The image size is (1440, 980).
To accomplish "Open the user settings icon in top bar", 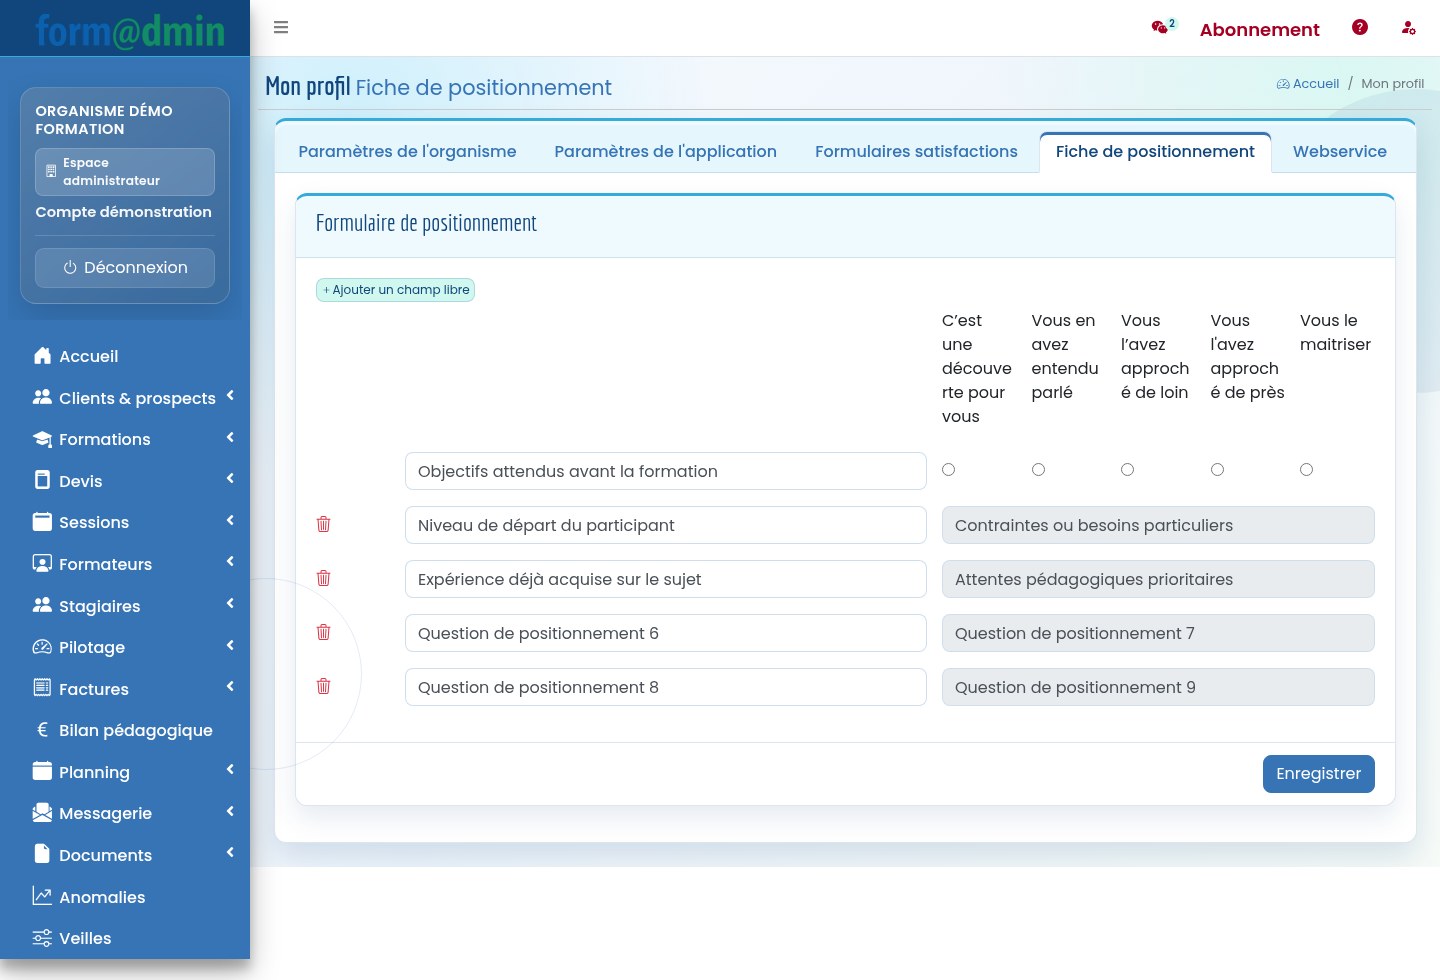I will (1408, 28).
